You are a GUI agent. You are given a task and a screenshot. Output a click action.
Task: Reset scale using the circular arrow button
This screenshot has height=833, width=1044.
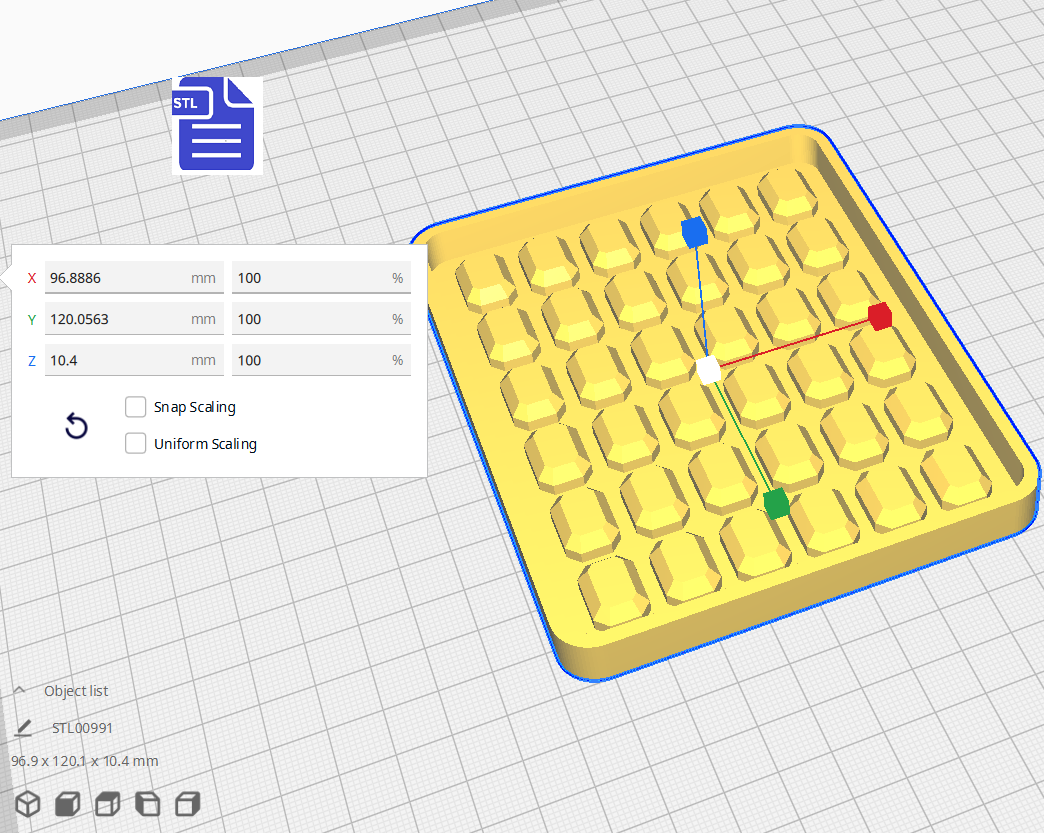coord(77,426)
